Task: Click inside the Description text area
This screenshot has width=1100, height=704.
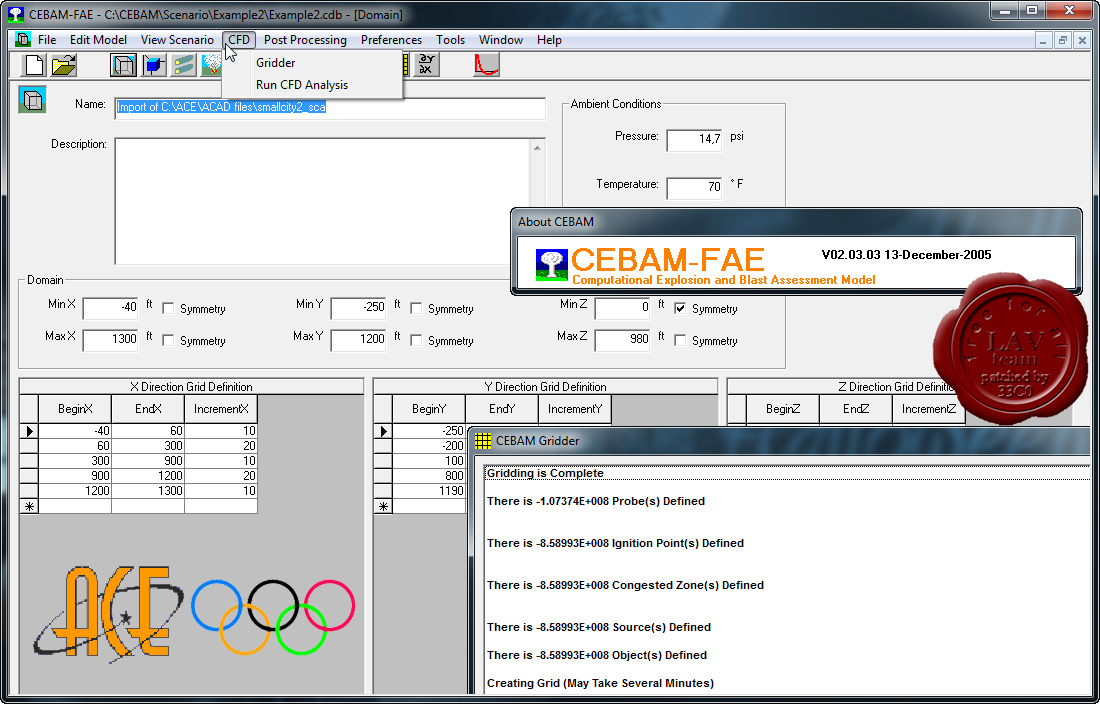Action: (323, 201)
